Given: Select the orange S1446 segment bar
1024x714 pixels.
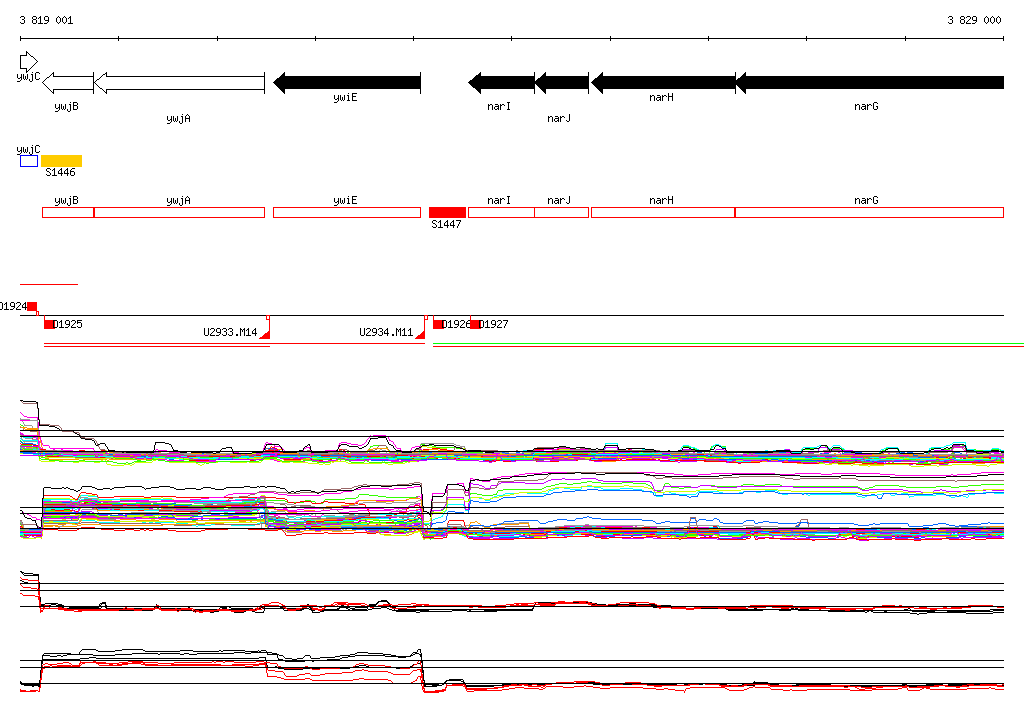Looking at the screenshot, I should (61, 161).
